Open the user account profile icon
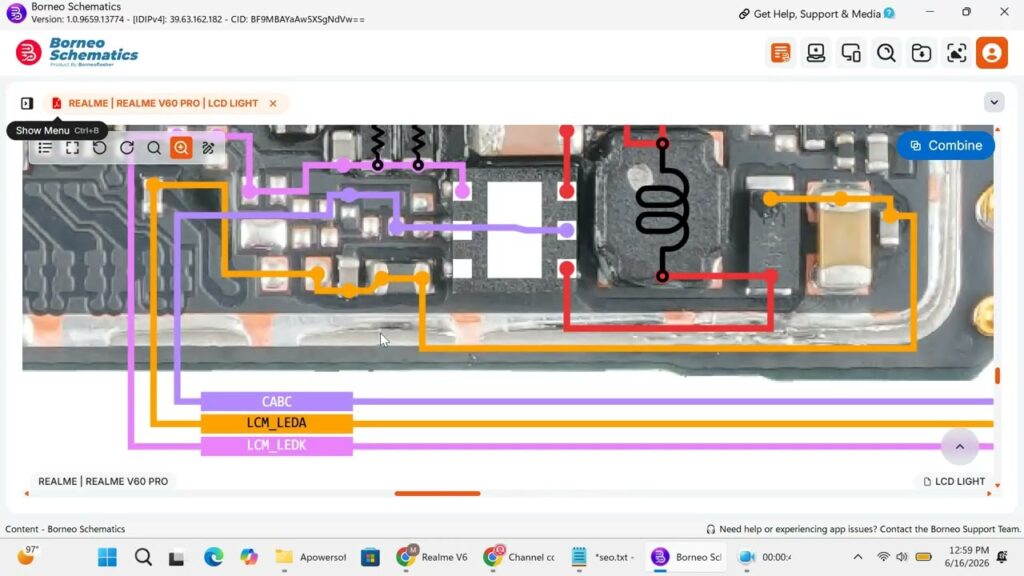 991,53
